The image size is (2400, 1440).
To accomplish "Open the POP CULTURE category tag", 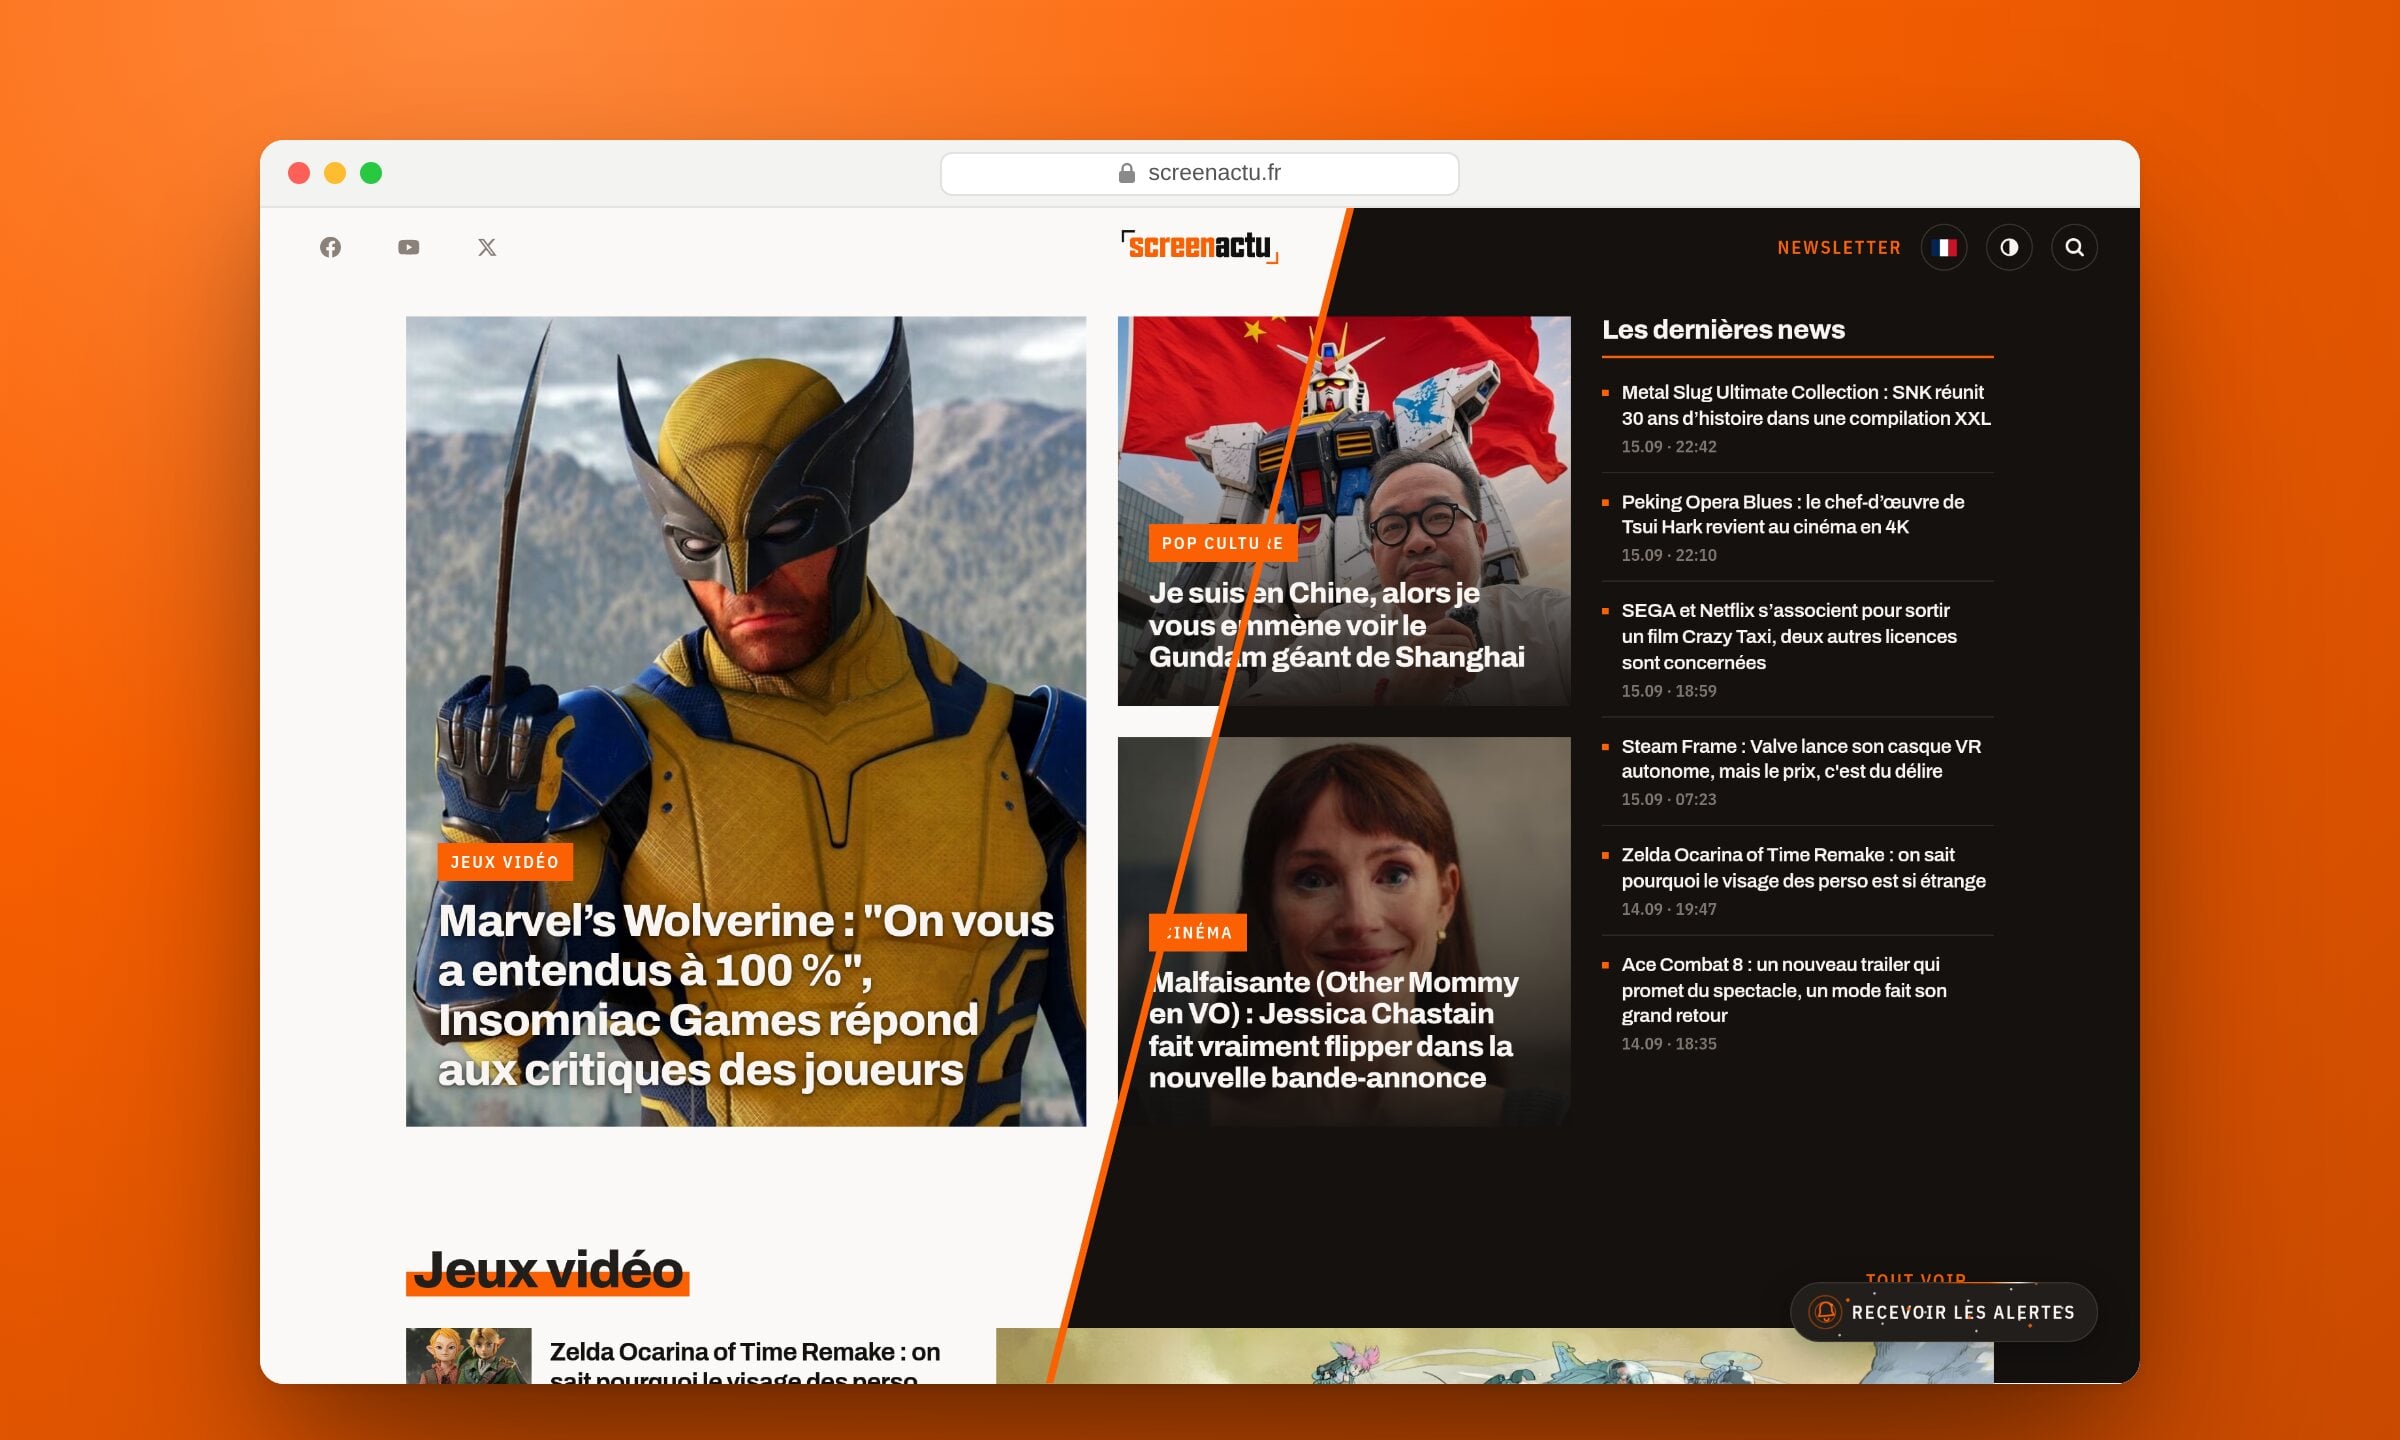I will (x=1222, y=543).
